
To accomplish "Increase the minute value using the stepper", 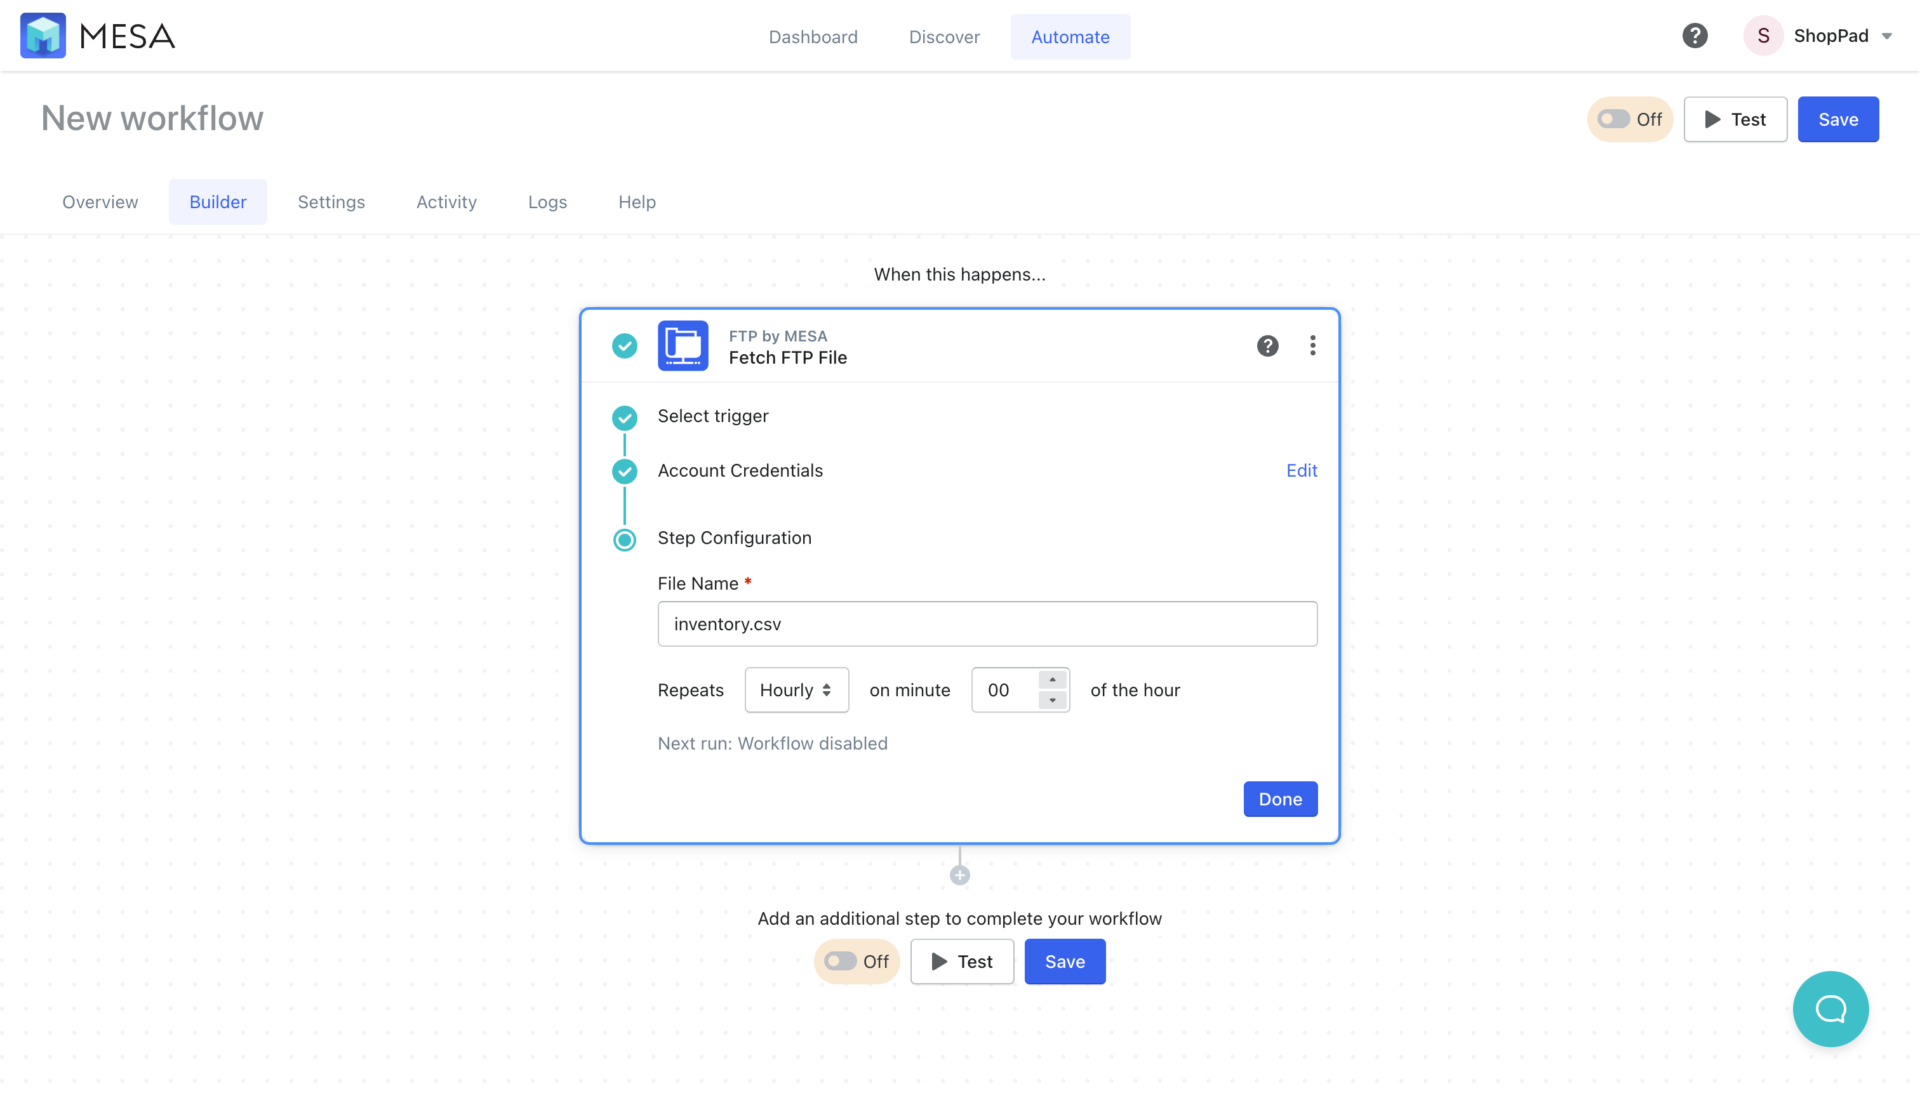I will pyautogui.click(x=1051, y=681).
